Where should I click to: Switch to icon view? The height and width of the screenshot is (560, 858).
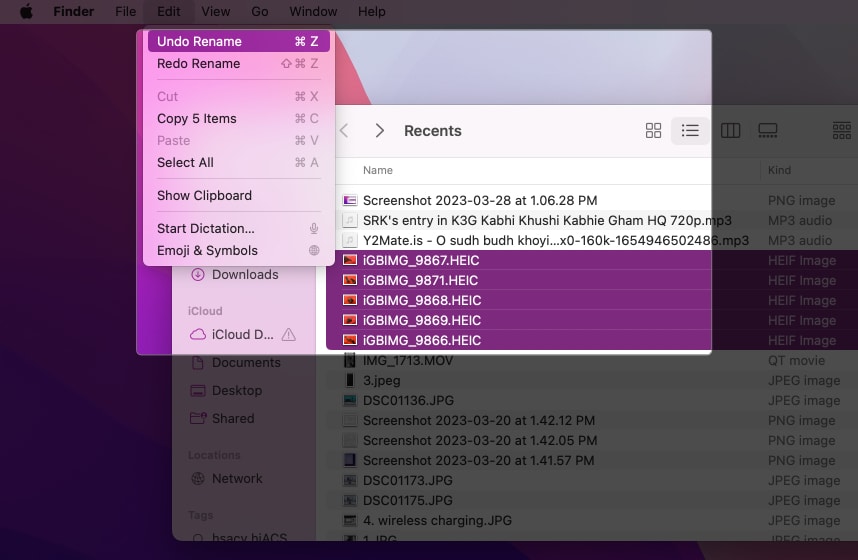click(653, 130)
